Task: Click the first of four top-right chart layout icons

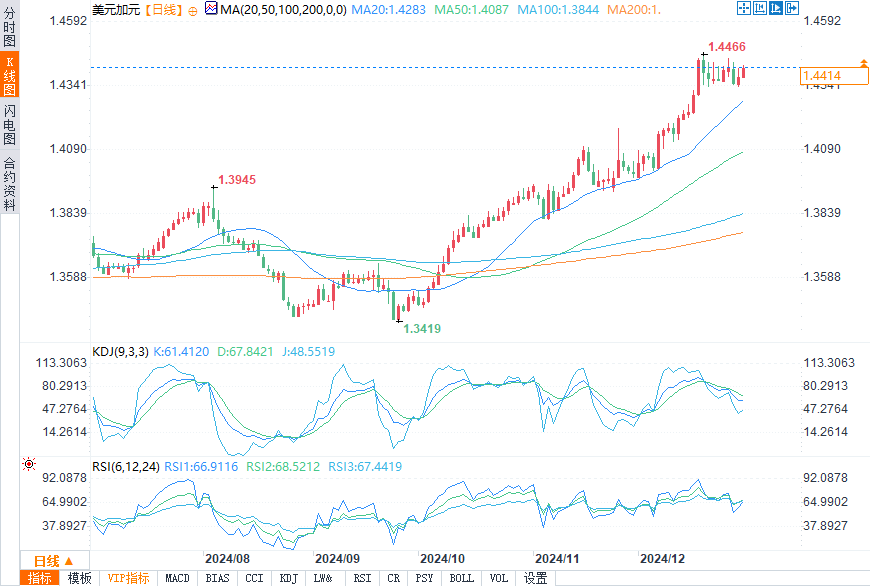Action: 743,9
